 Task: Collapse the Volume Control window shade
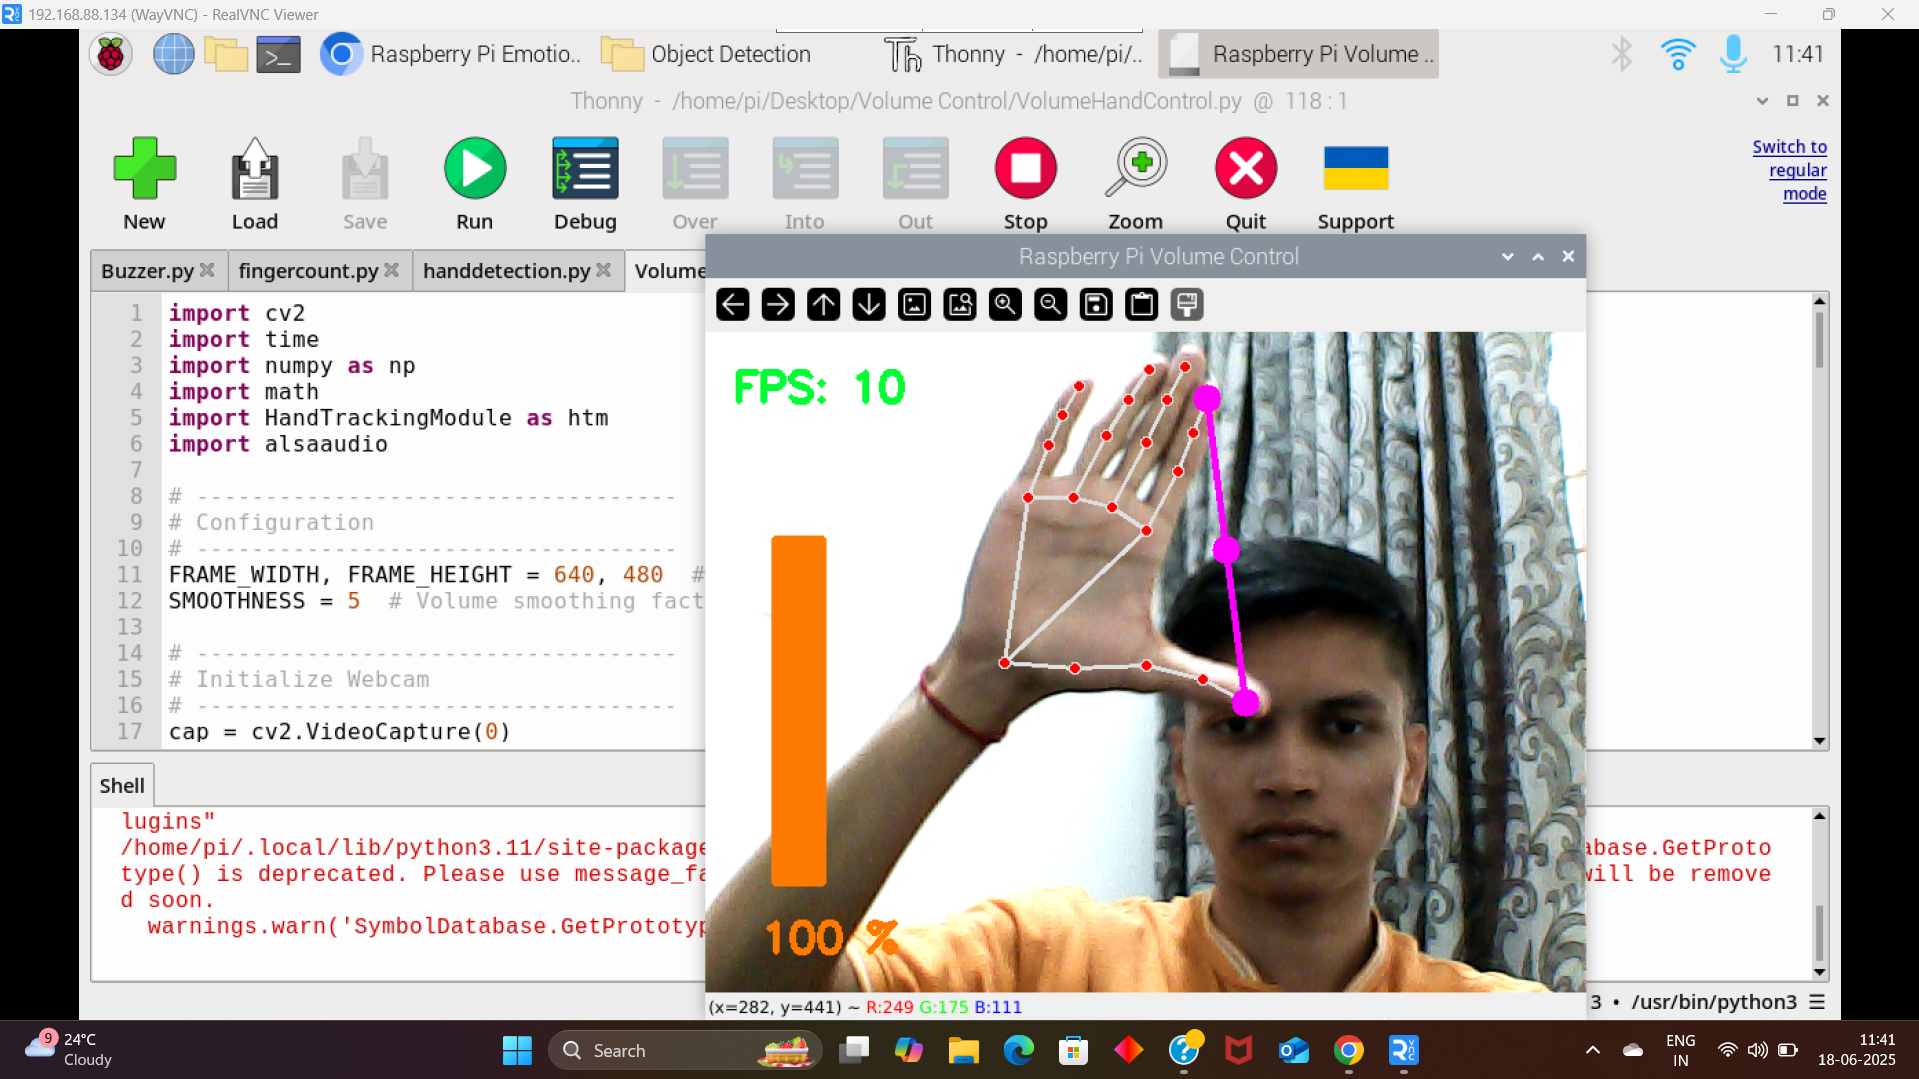coord(1537,256)
